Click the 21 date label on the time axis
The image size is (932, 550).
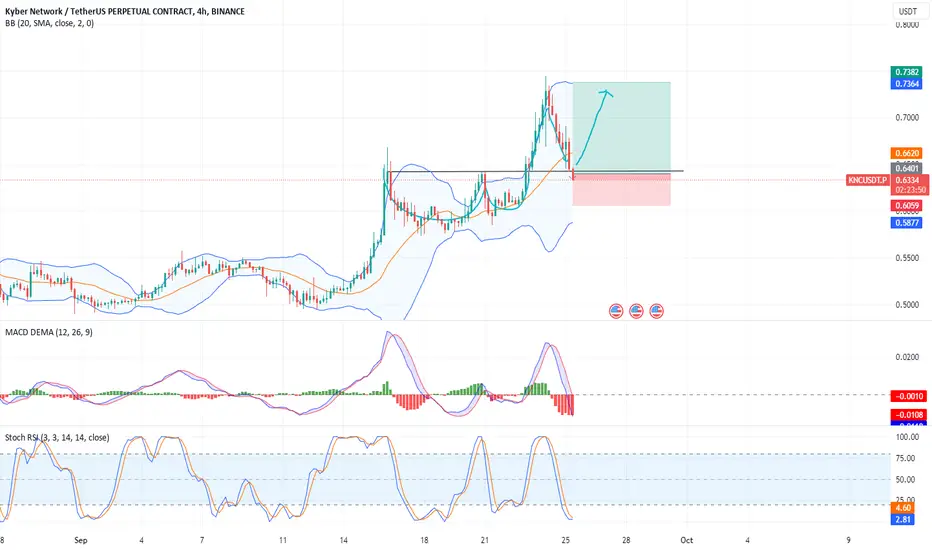[484, 540]
